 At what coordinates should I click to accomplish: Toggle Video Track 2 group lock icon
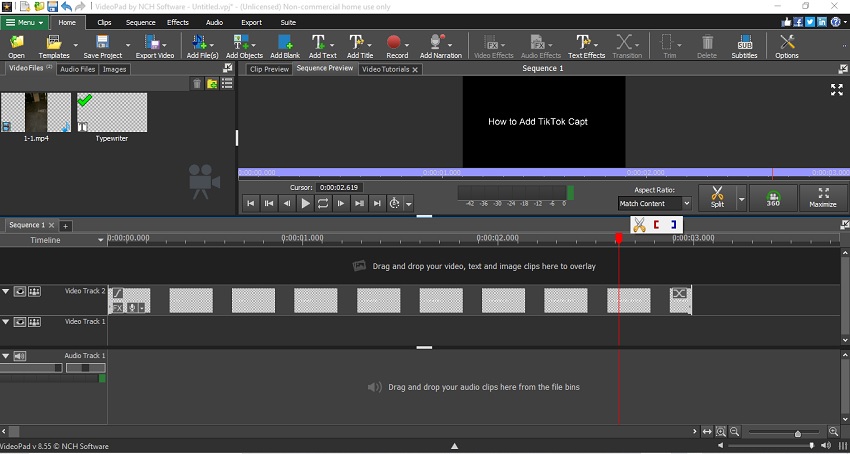click(x=35, y=291)
